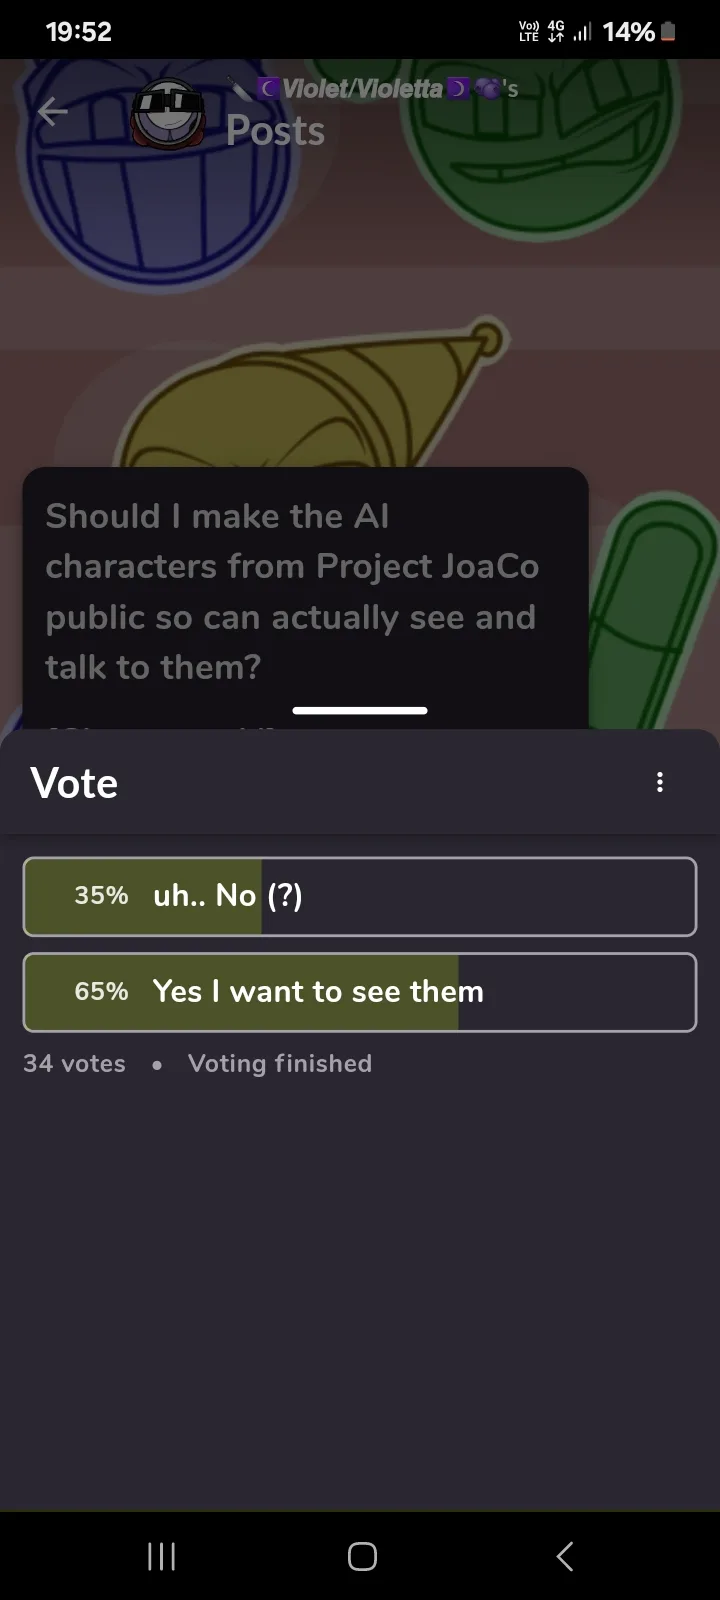This screenshot has width=720, height=1600.
Task: Tap the Android home button
Action: click(362, 1556)
